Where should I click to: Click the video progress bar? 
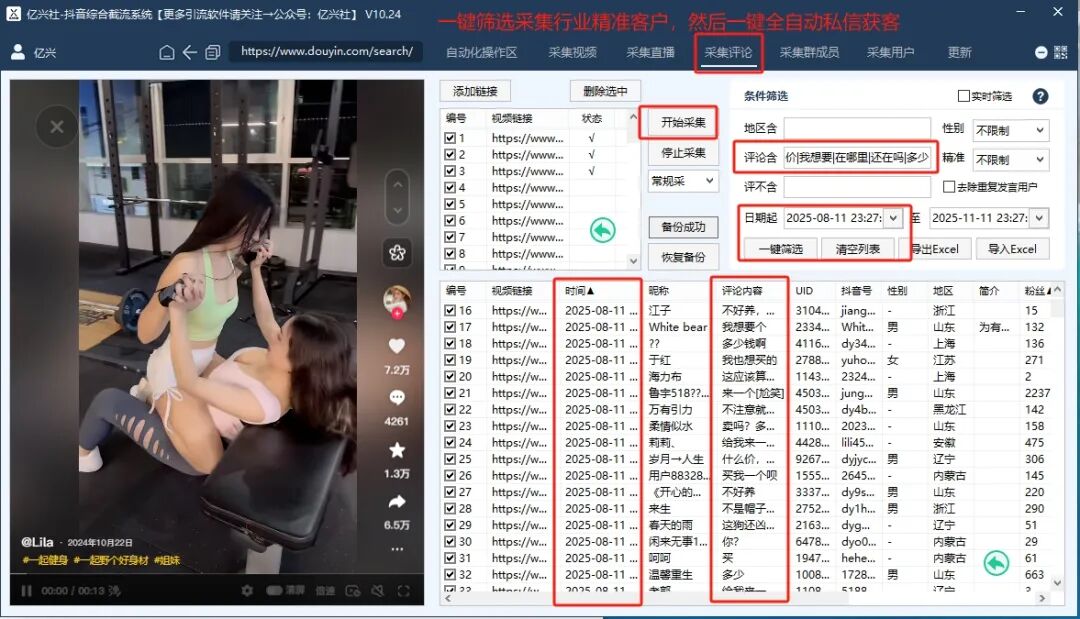pos(217,576)
